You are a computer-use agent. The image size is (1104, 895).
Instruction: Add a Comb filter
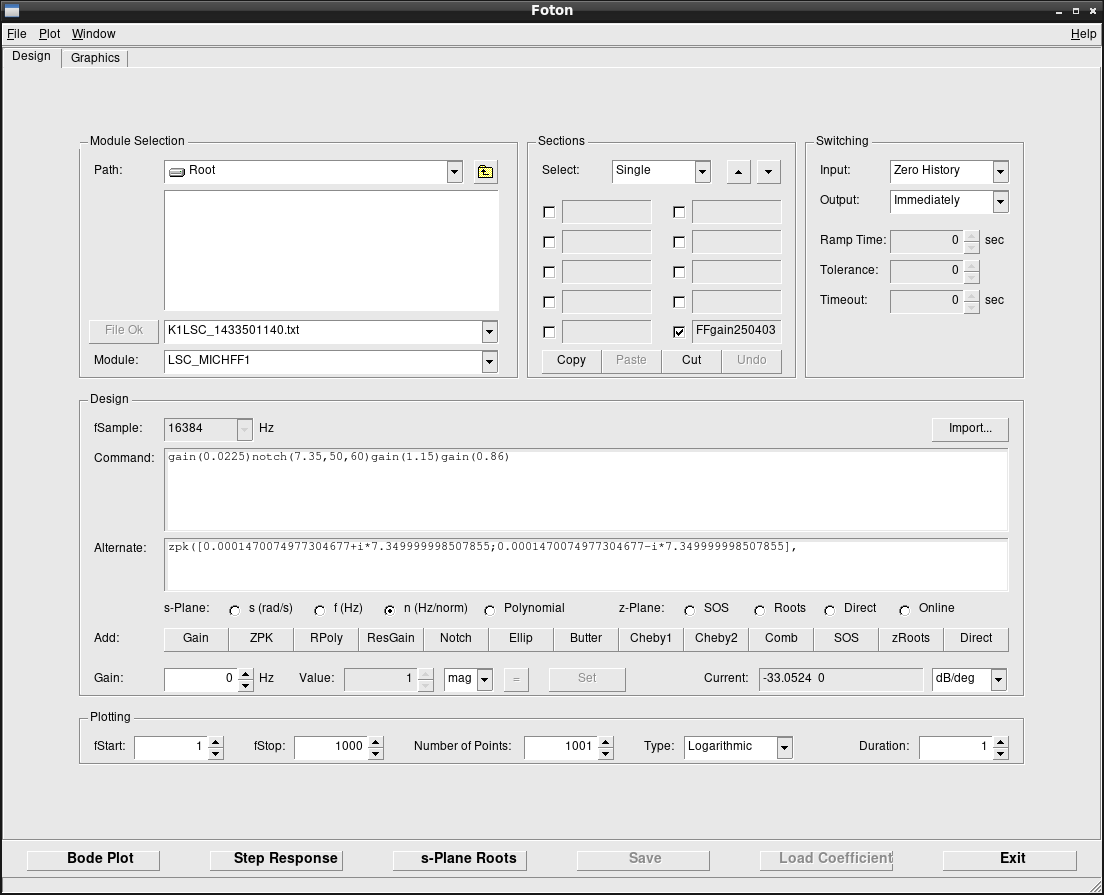(x=781, y=639)
